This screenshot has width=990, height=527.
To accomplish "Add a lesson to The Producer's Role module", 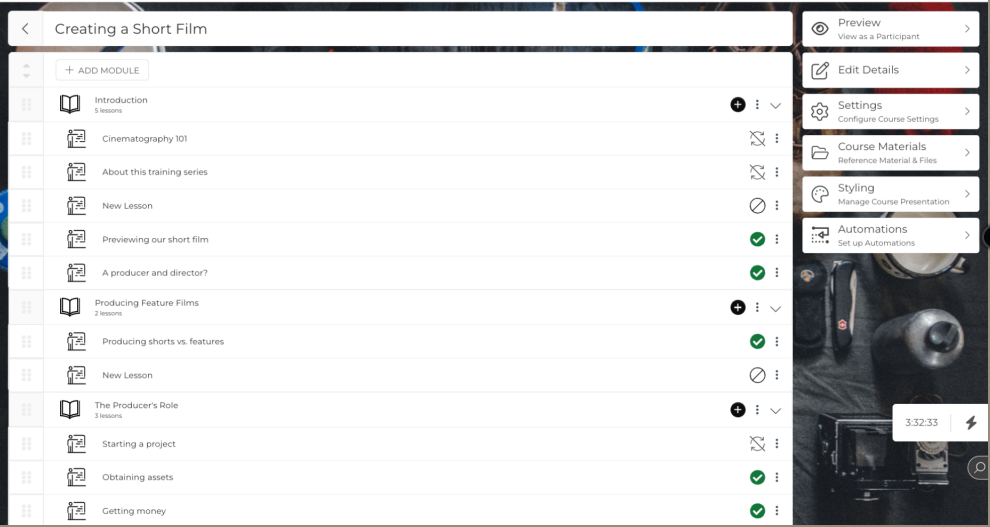I will click(x=737, y=410).
